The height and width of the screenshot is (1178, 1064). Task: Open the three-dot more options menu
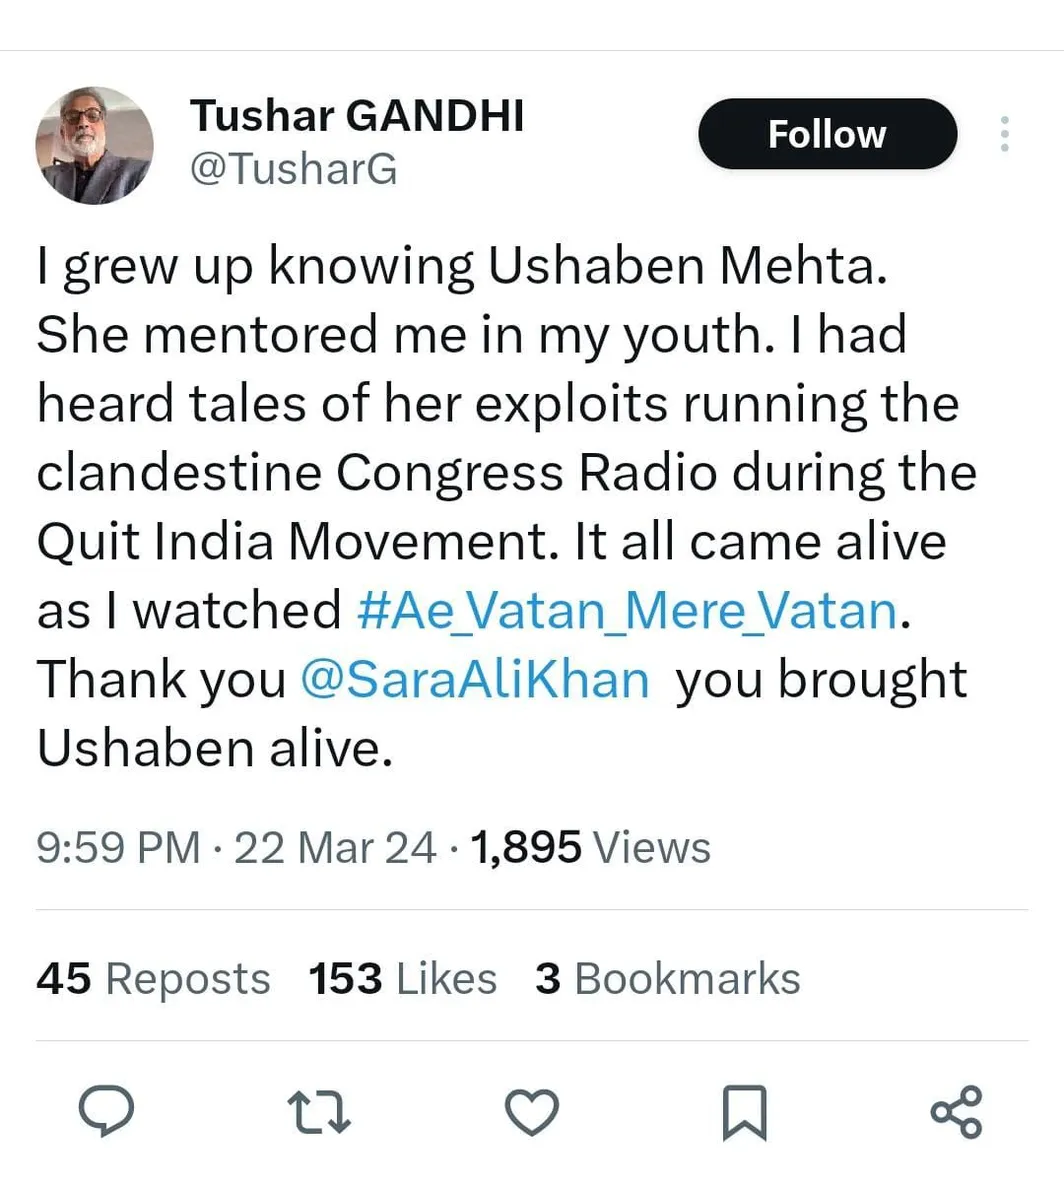click(x=1004, y=134)
